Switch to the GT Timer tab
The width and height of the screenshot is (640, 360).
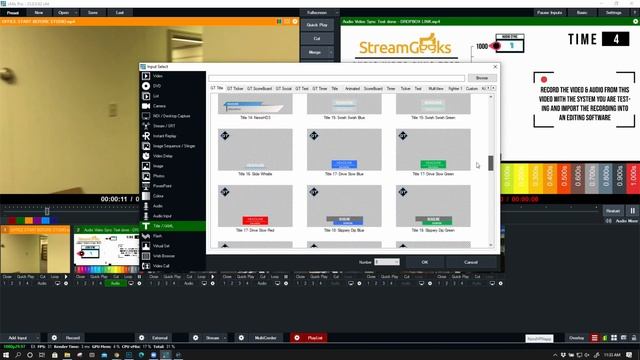click(x=320, y=88)
